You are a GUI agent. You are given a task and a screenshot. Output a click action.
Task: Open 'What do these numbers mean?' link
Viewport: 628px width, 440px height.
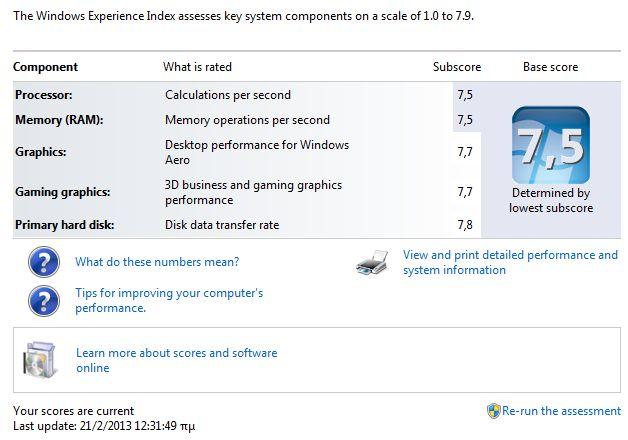[x=157, y=262]
